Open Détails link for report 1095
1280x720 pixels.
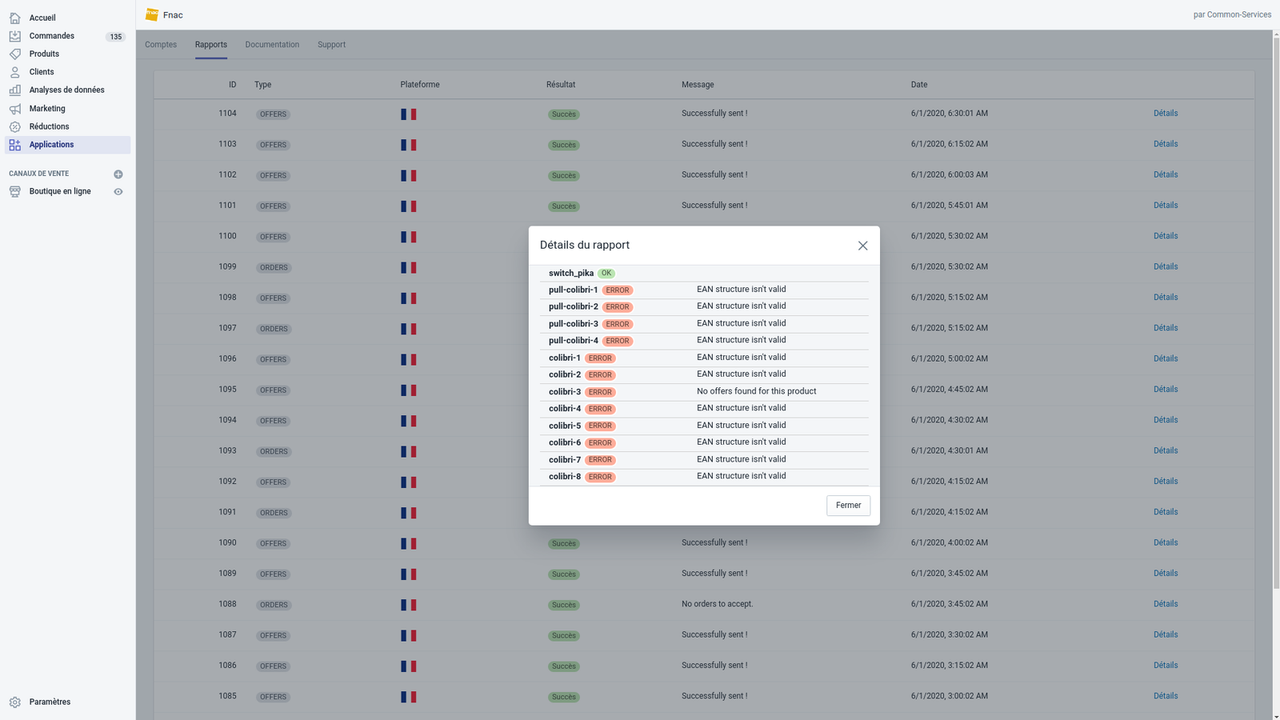tap(1165, 389)
